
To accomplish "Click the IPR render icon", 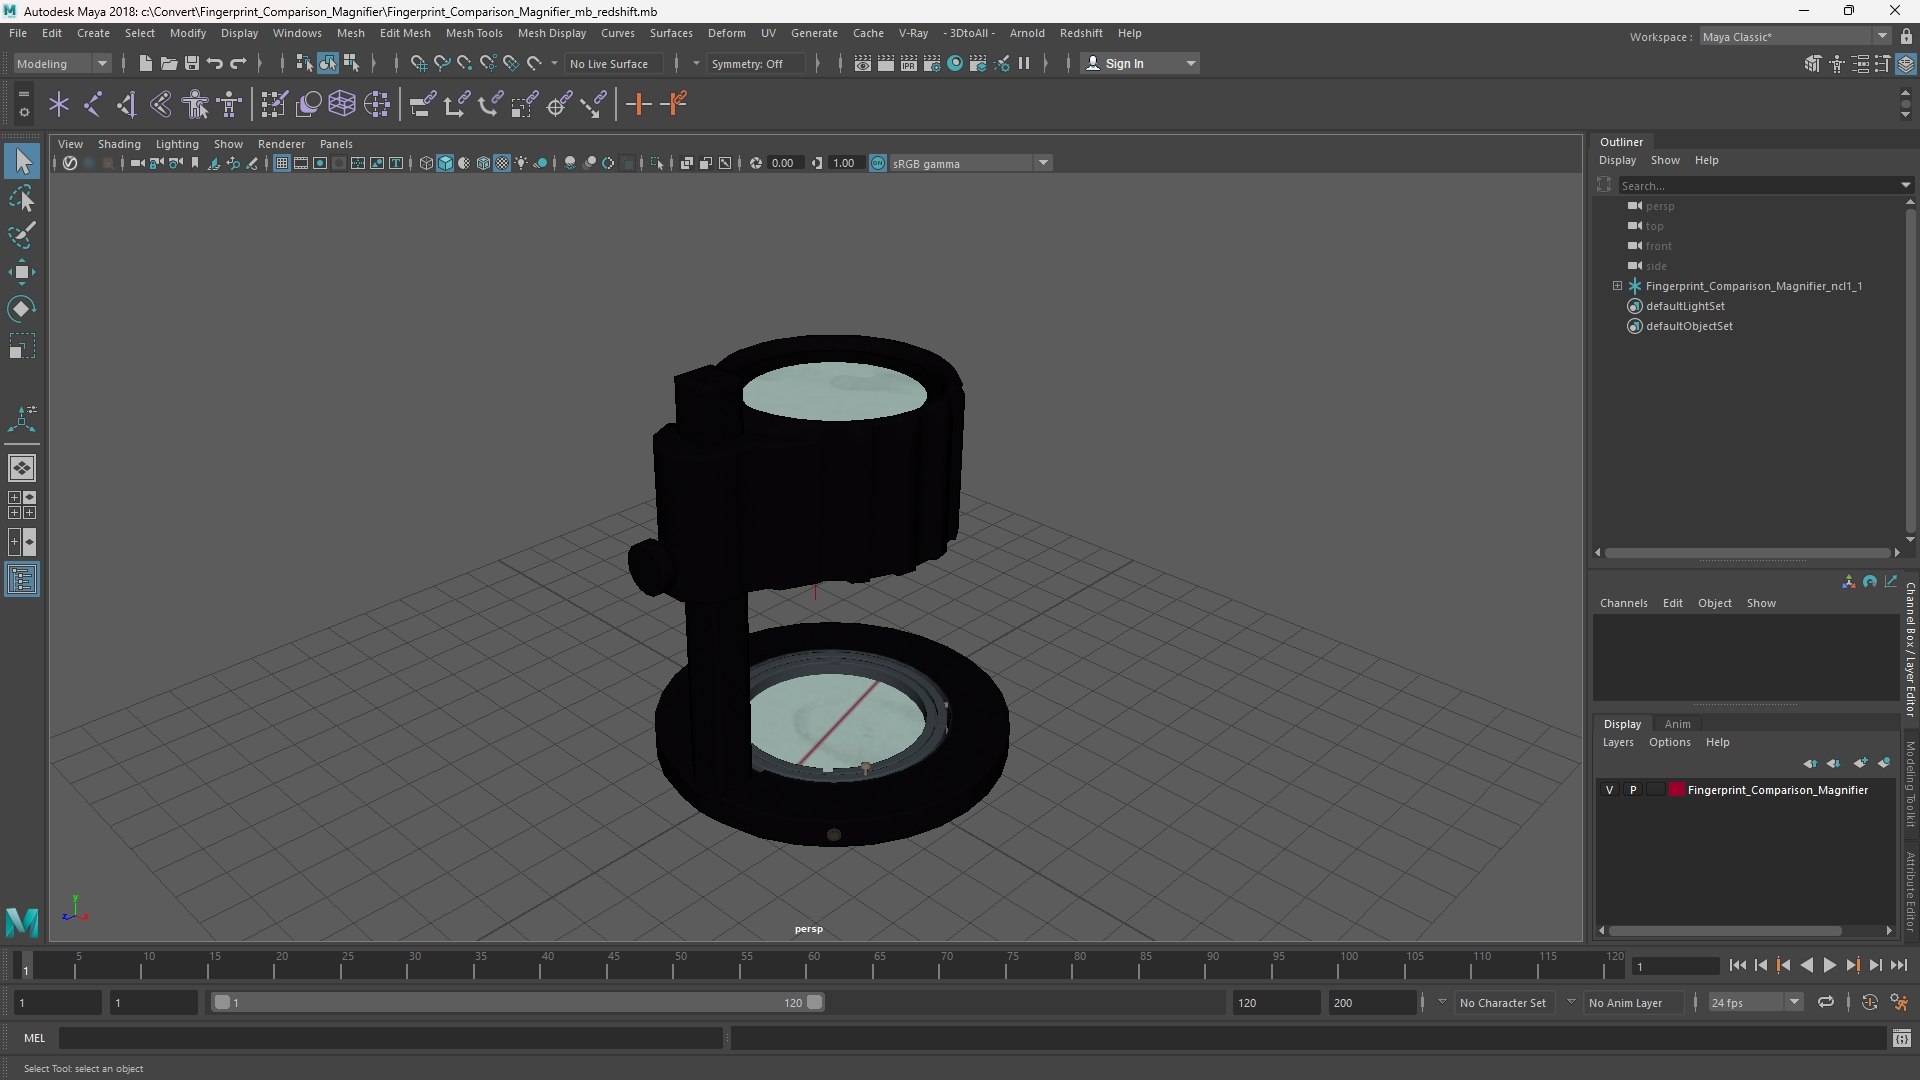I will [x=909, y=63].
